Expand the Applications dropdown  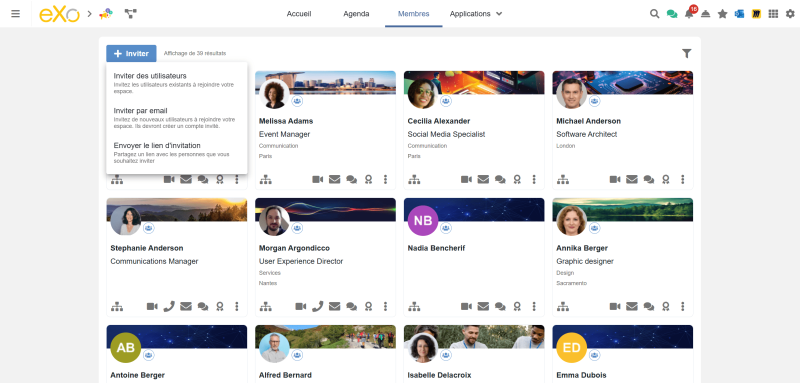point(476,14)
